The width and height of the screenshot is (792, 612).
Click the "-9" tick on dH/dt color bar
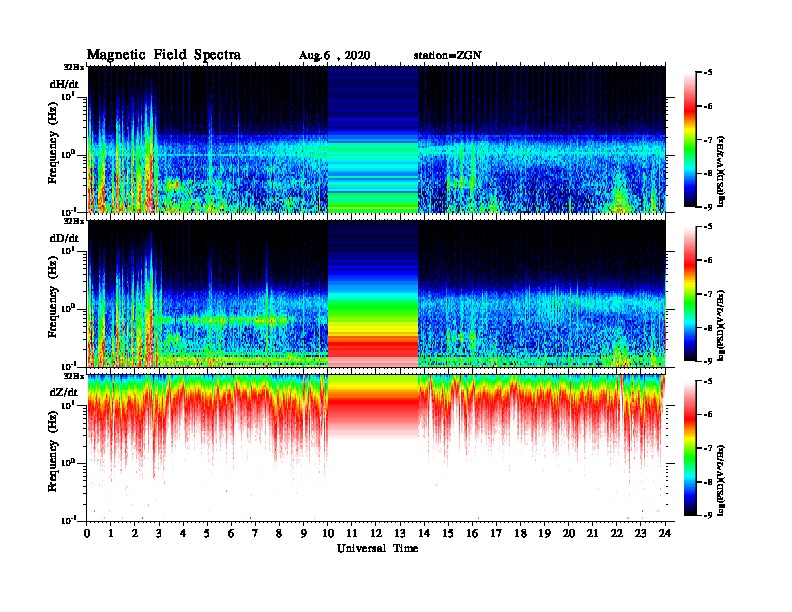point(708,207)
